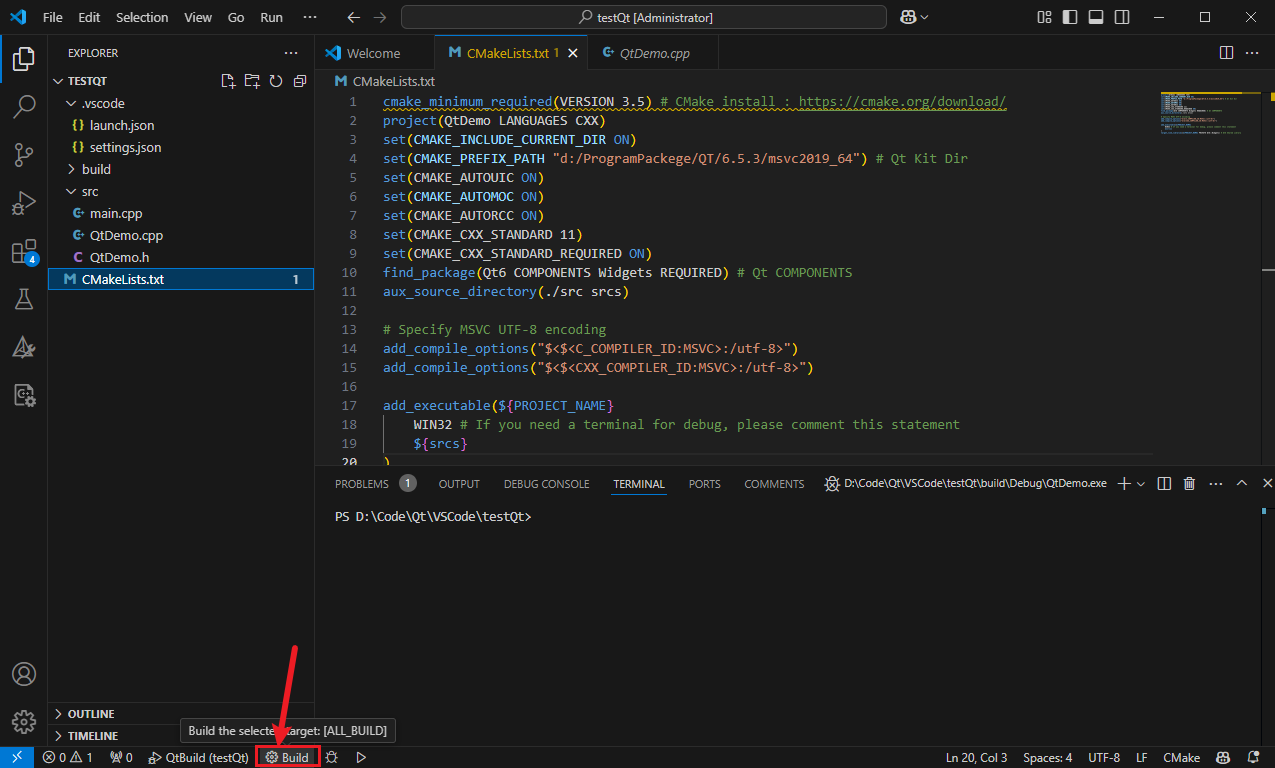Open the File menu
Screen dimensions: 1275x768
(52, 17)
